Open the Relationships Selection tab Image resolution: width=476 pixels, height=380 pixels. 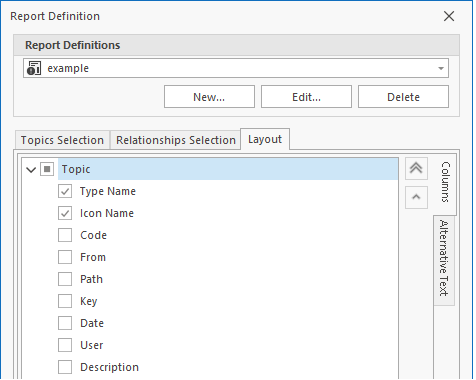176,140
